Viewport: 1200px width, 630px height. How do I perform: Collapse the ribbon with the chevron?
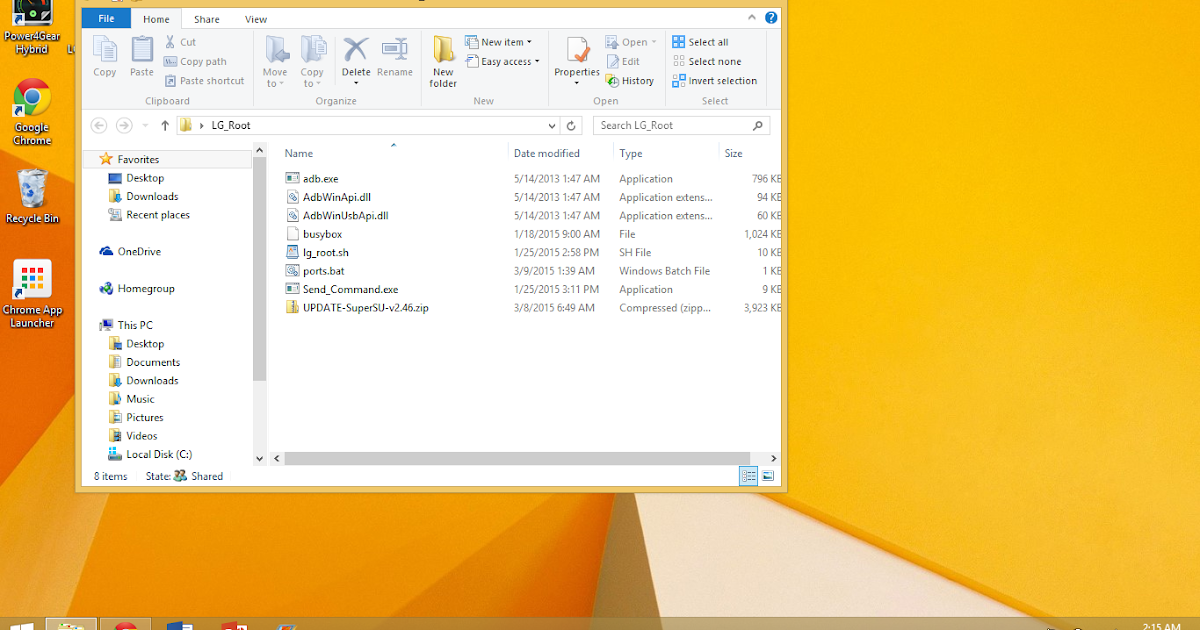753,18
